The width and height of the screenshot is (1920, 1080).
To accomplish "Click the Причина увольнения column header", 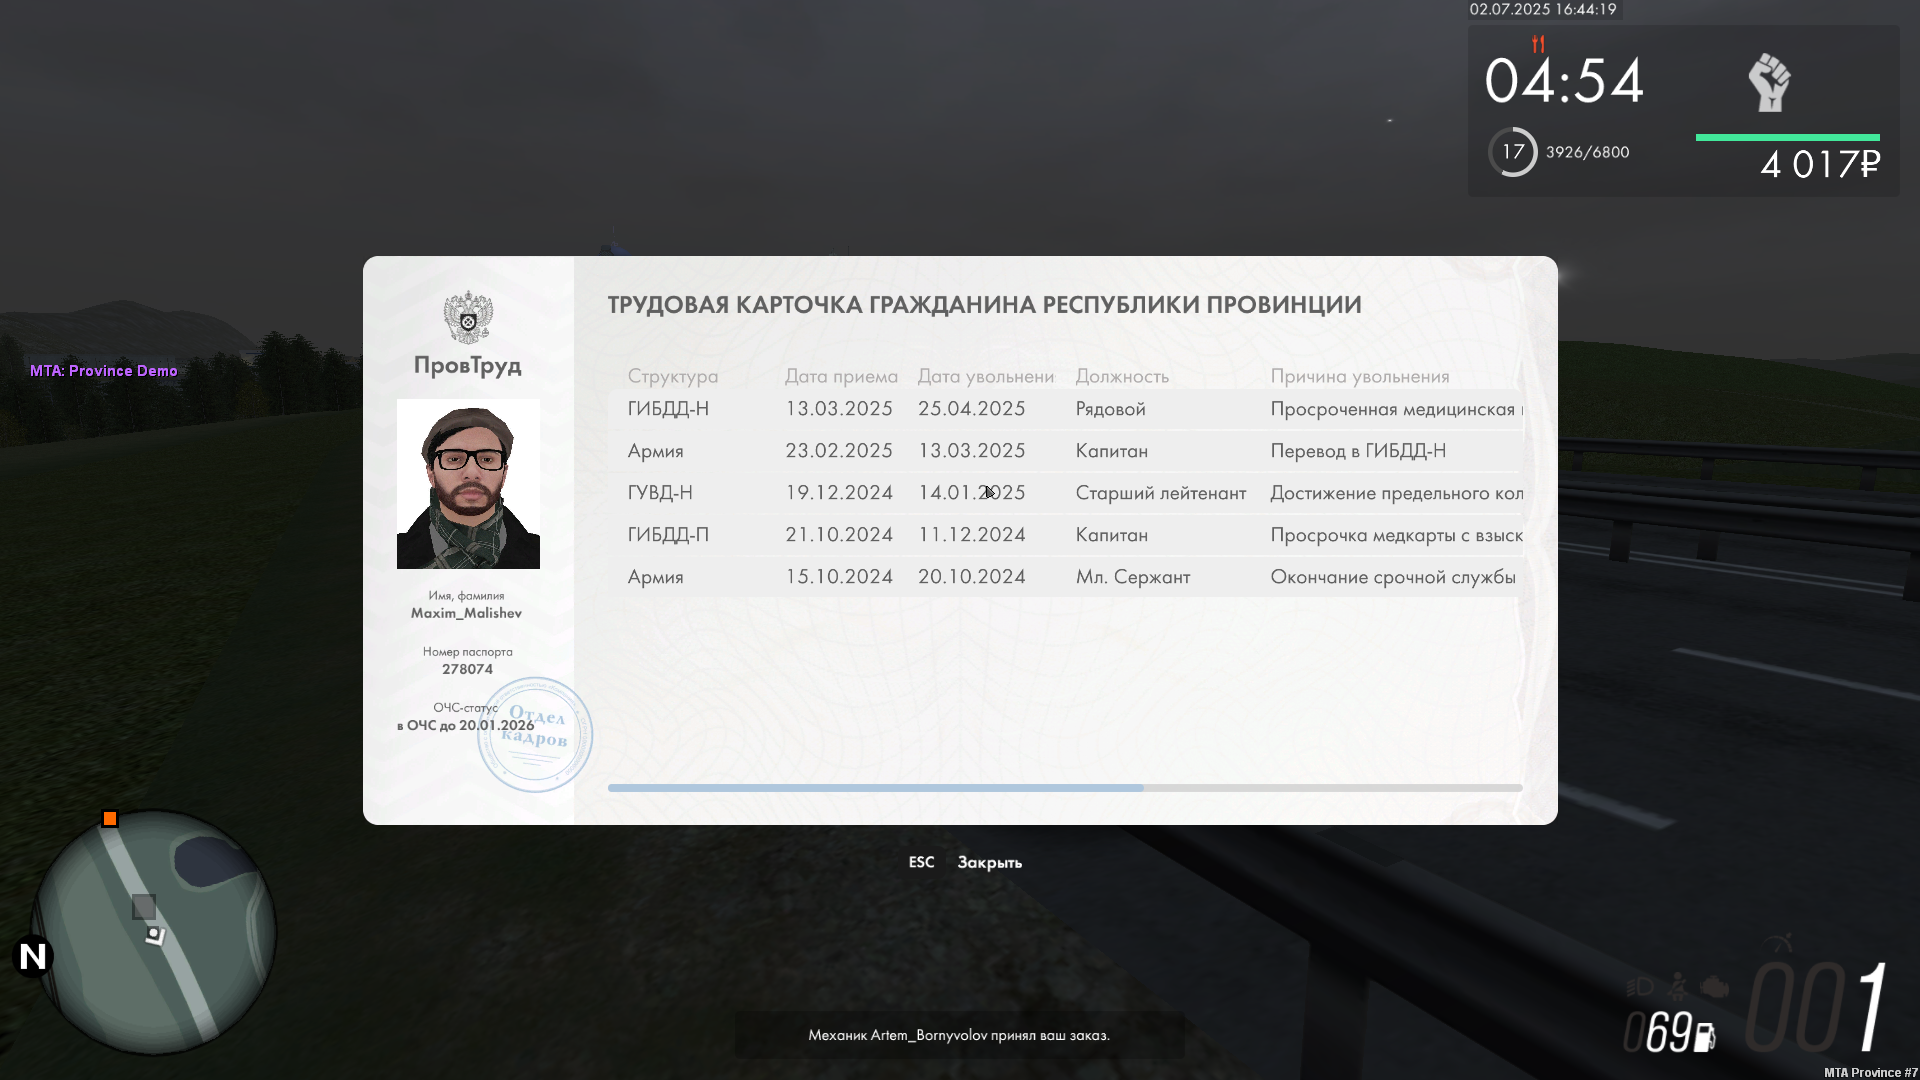I will click(1360, 376).
